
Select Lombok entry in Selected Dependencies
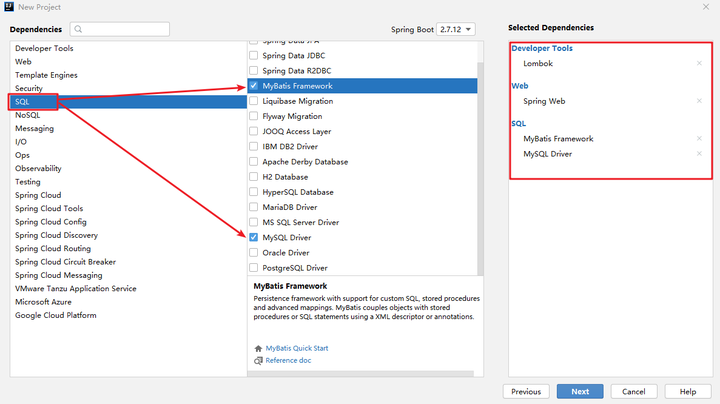click(x=538, y=63)
